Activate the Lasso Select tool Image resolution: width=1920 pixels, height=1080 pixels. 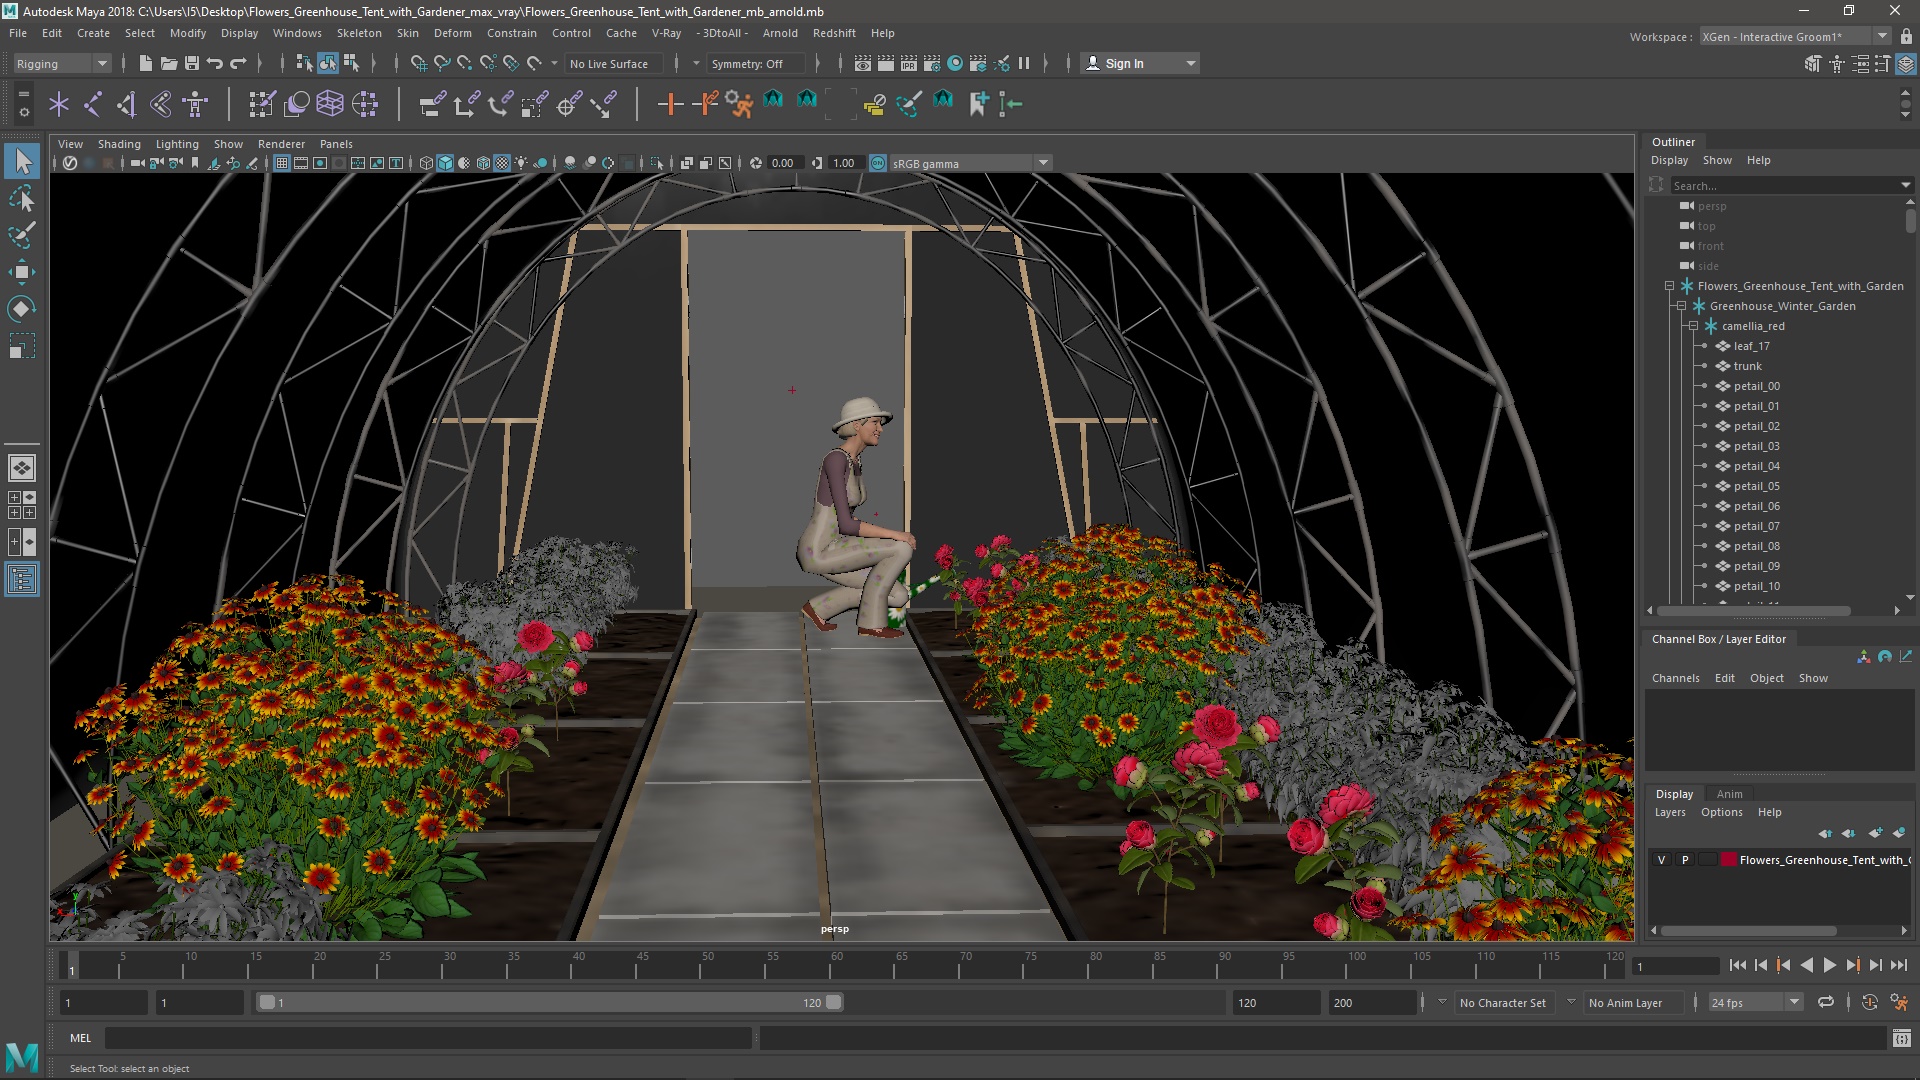(22, 199)
